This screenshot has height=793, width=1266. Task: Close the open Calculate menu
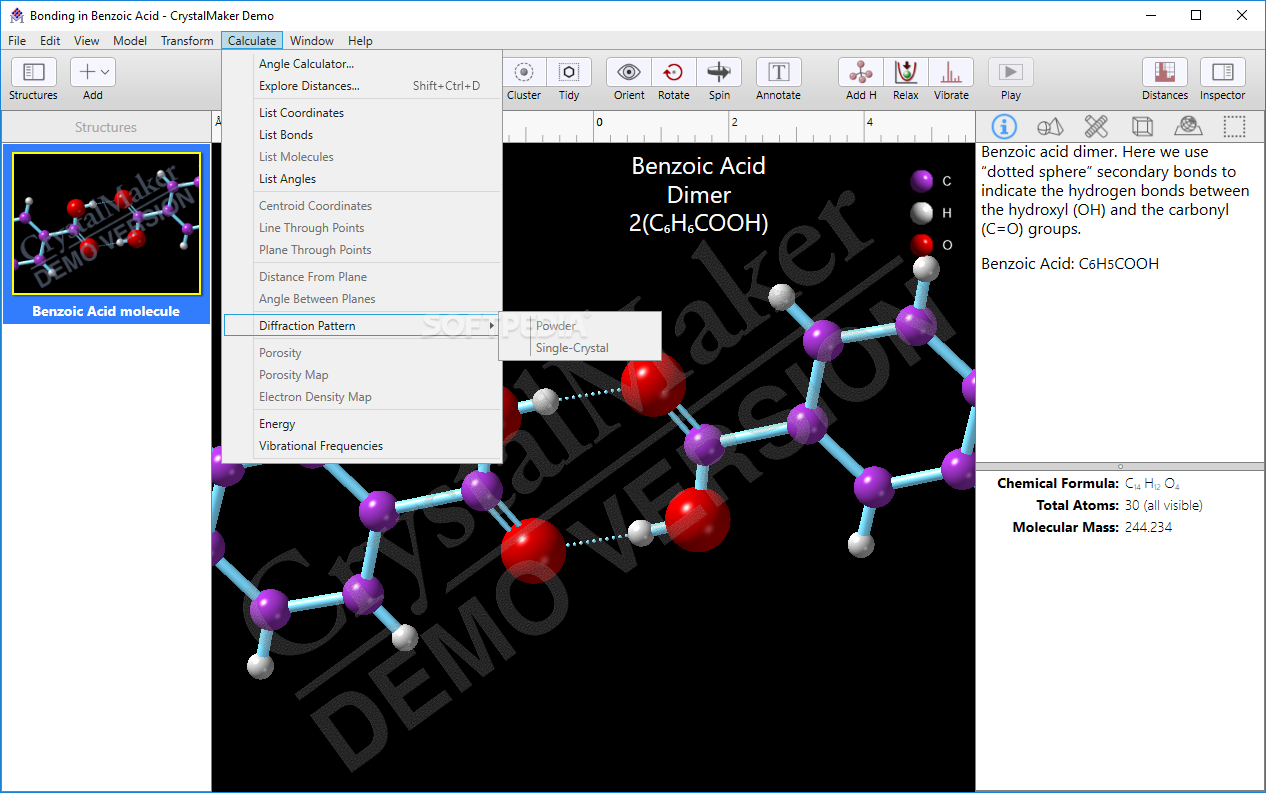click(x=252, y=41)
